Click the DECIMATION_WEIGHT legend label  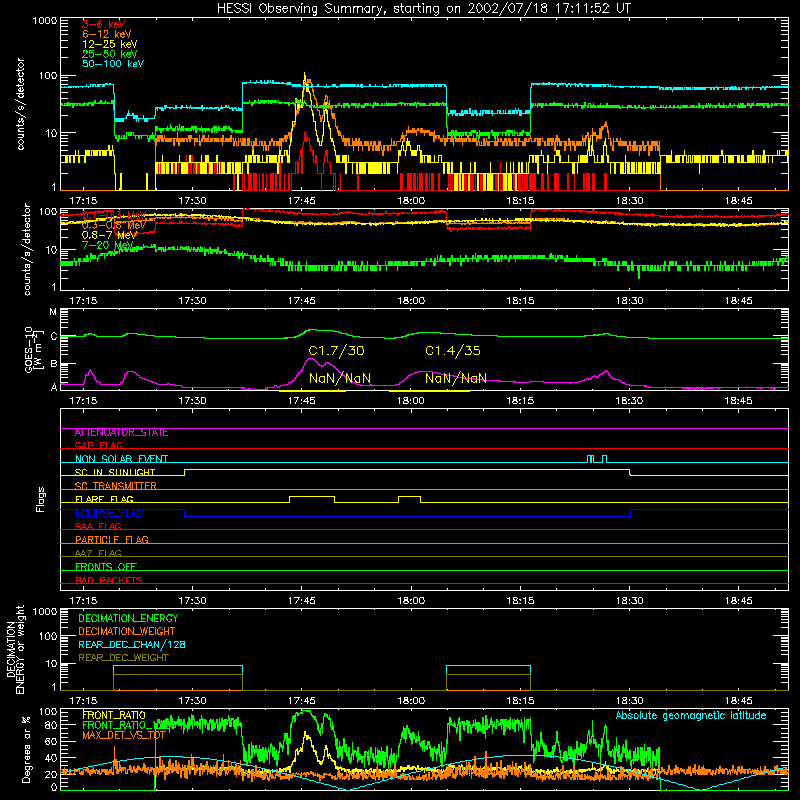(127, 631)
